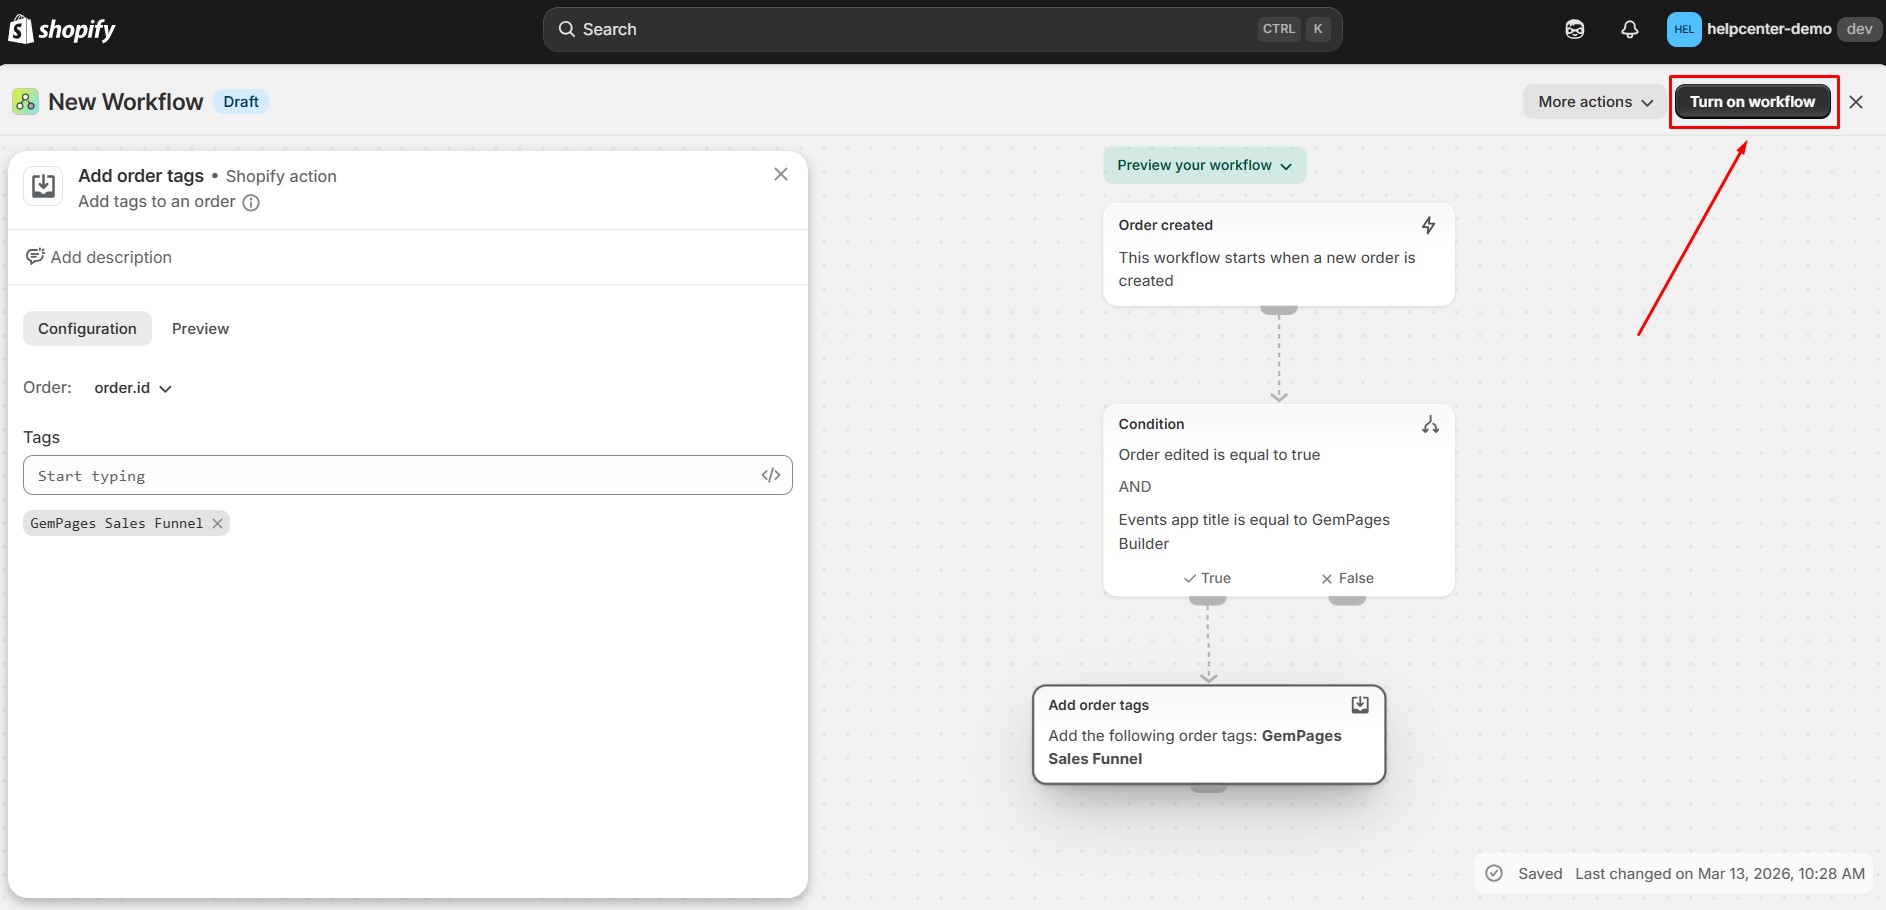The height and width of the screenshot is (910, 1886).
Task: Click the lightning icon on Order created trigger
Action: point(1428,225)
